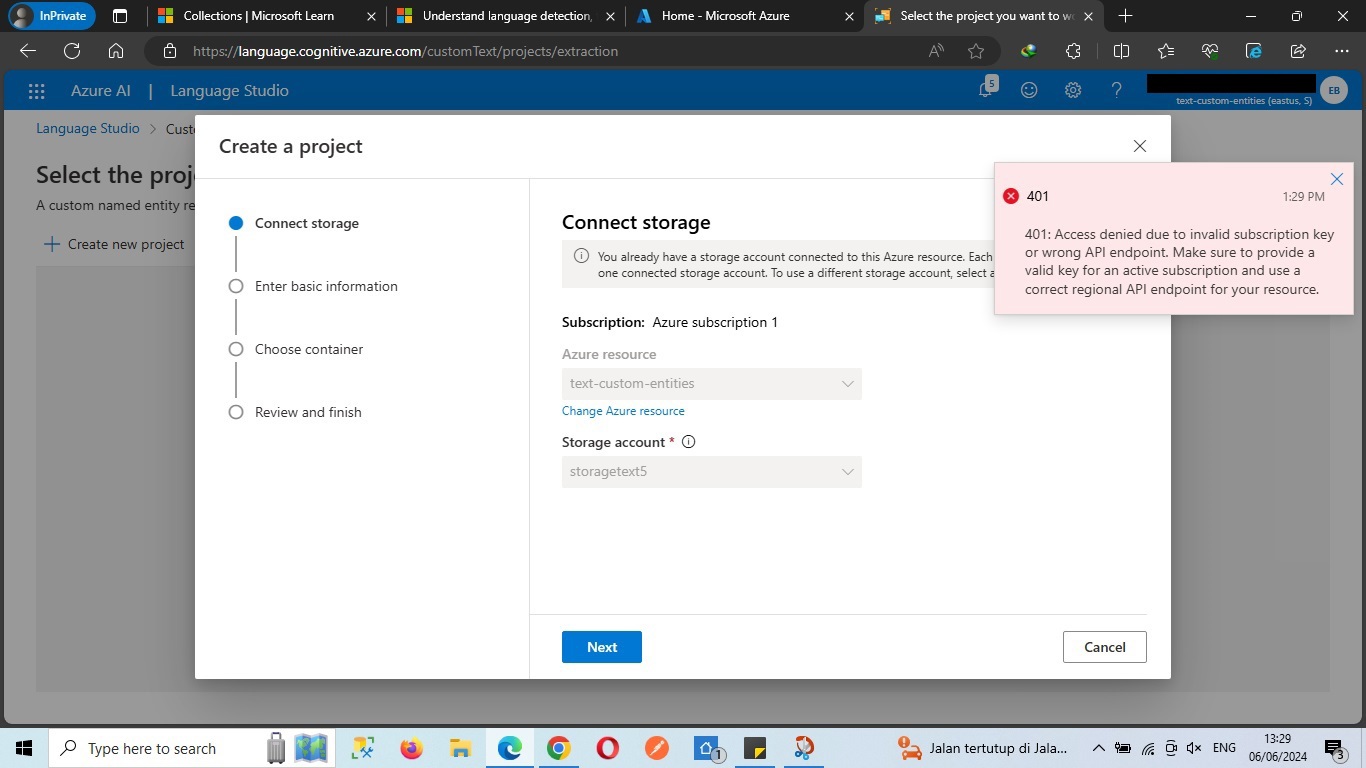Click Create new project

pos(114,244)
